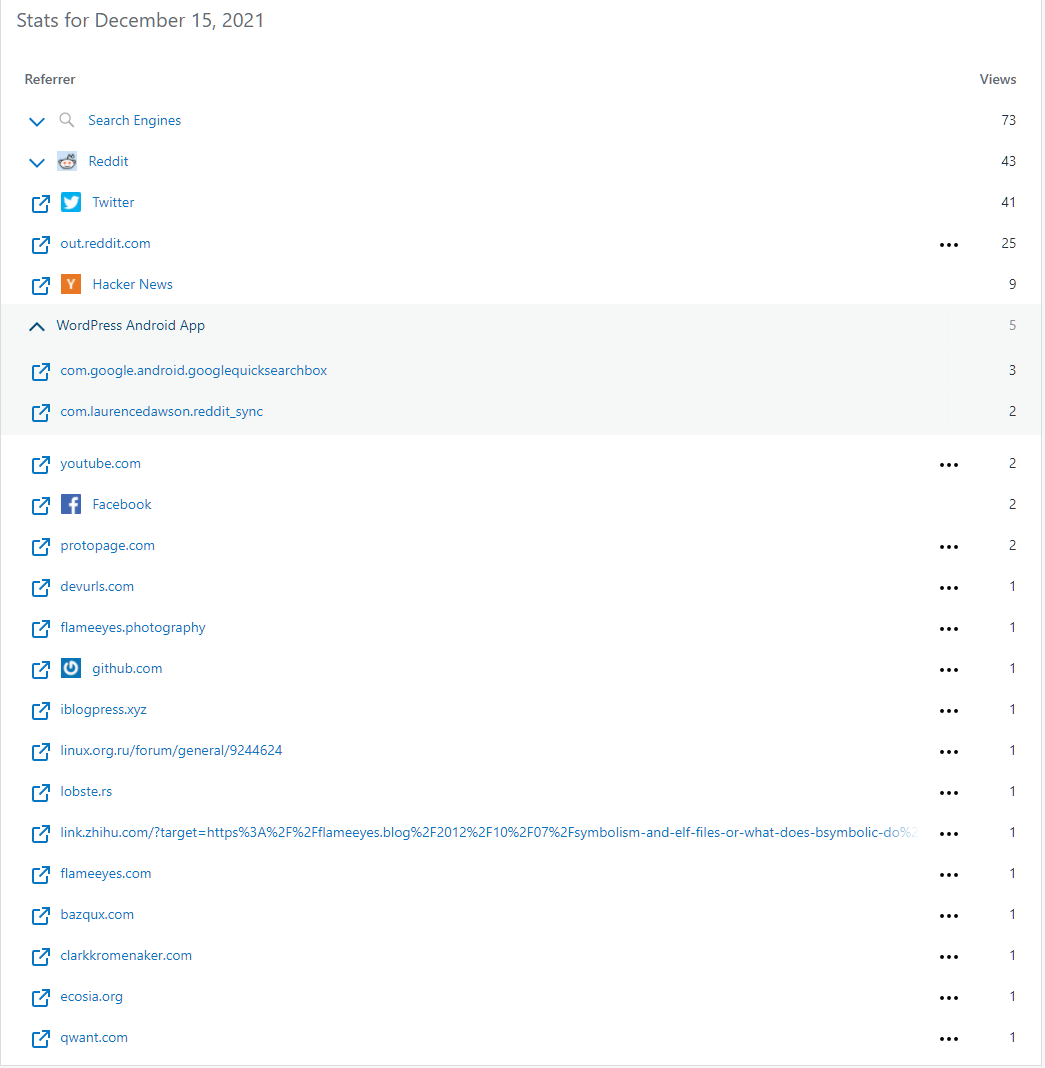
Task: Open the lobste.rs referrer link
Action: click(x=86, y=791)
